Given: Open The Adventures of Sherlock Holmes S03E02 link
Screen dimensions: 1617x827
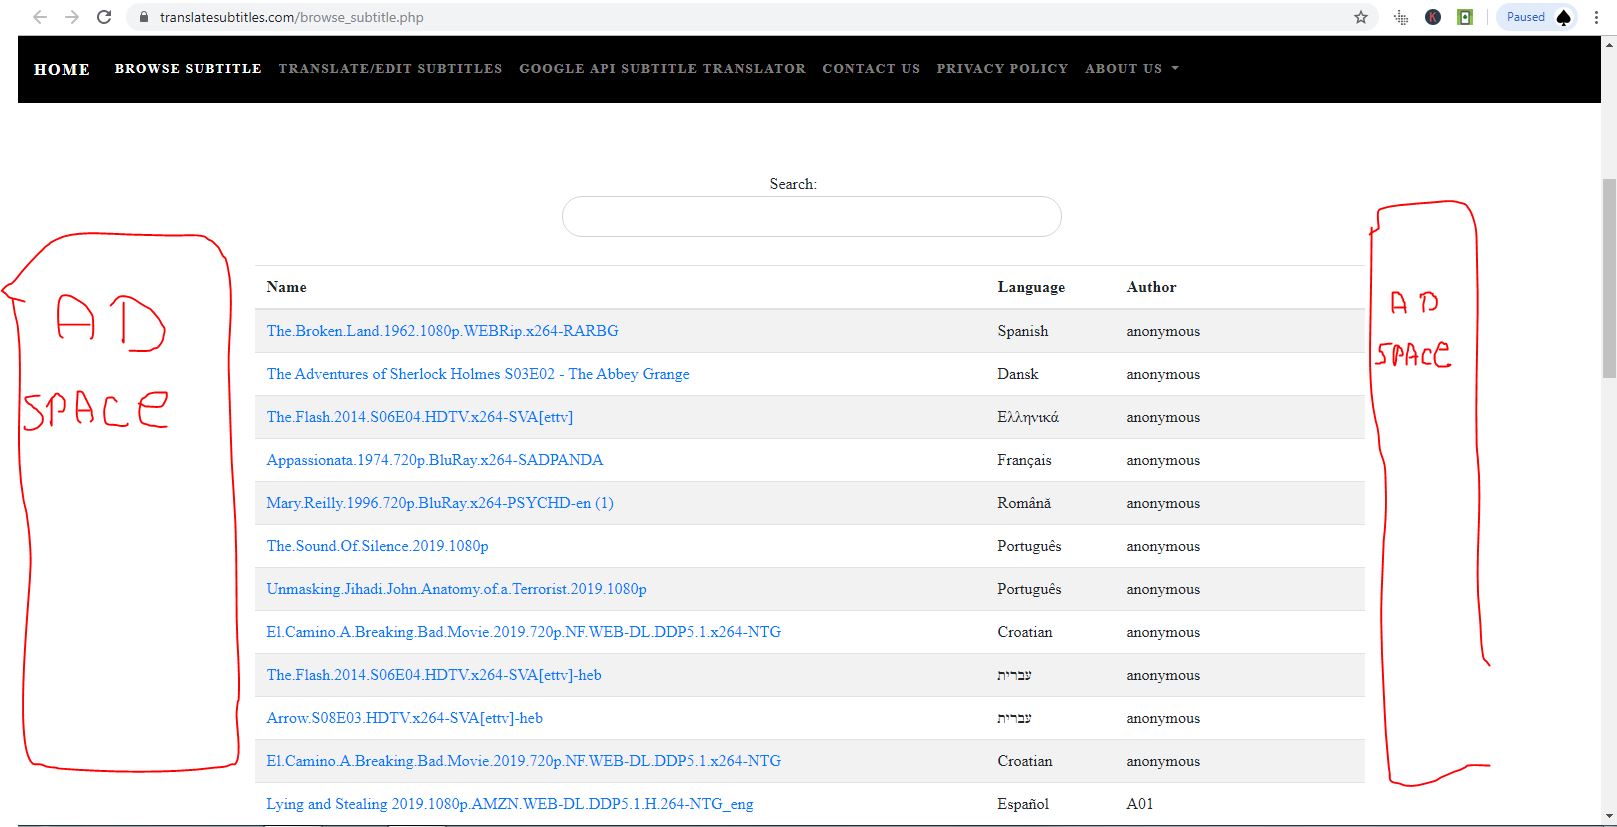Looking at the screenshot, I should point(478,374).
